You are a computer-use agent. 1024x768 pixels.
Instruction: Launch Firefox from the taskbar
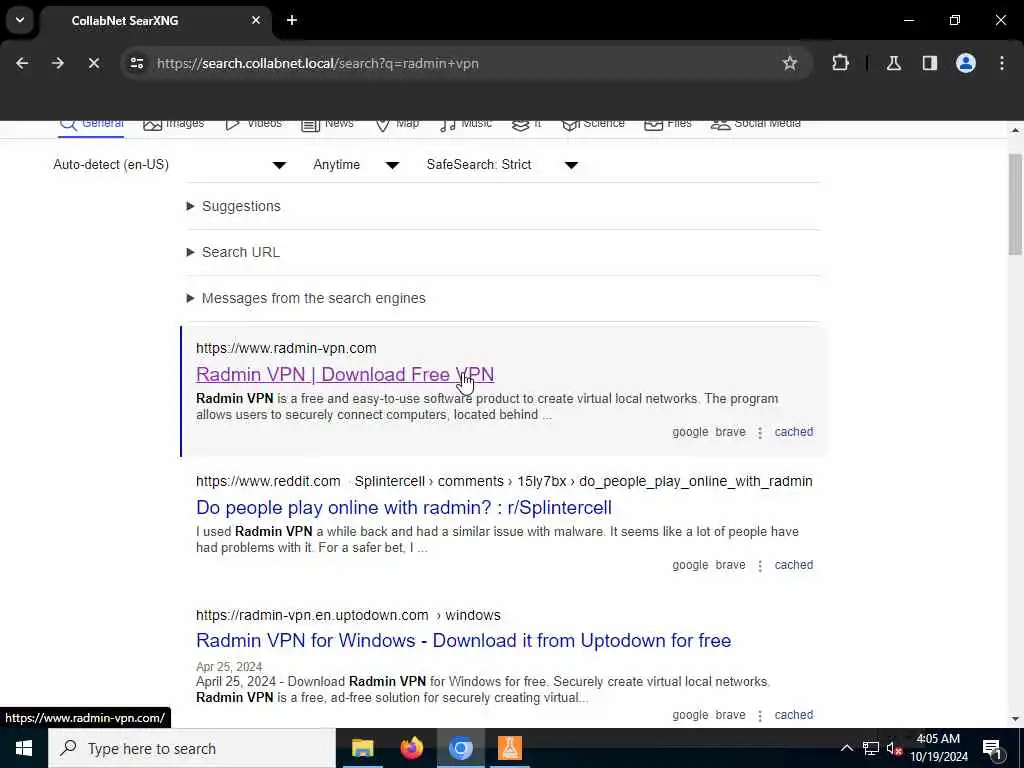(x=411, y=748)
